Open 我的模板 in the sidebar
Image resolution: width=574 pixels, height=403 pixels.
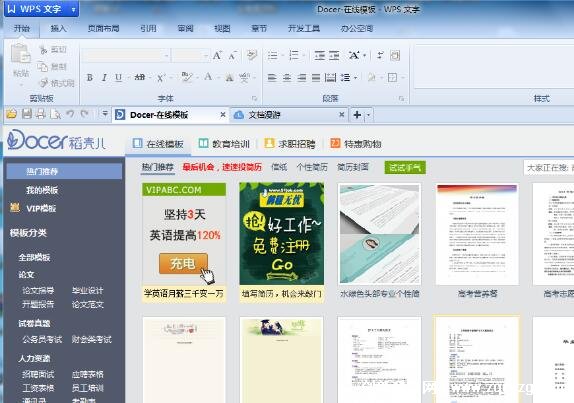[x=42, y=190]
